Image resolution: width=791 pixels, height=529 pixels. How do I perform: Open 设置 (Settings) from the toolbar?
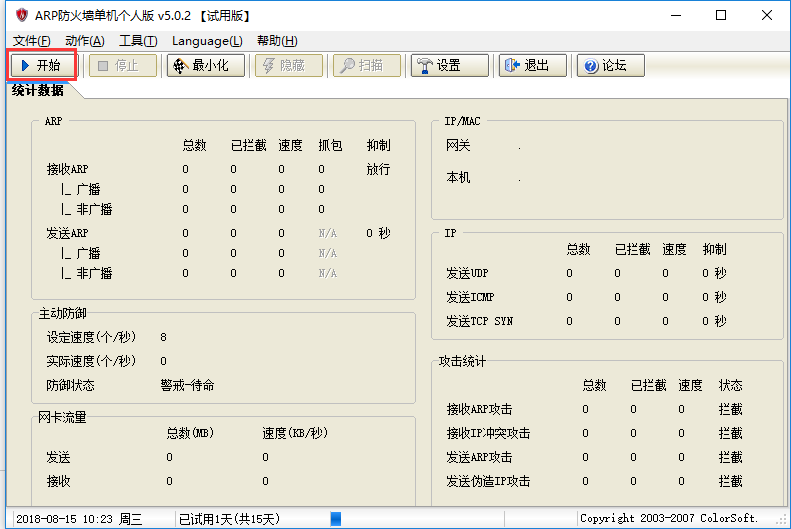tap(449, 66)
